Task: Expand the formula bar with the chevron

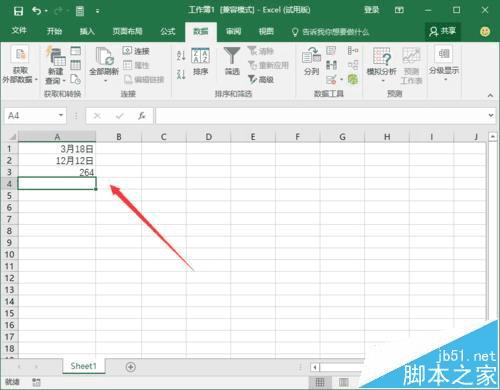Action: [491, 115]
